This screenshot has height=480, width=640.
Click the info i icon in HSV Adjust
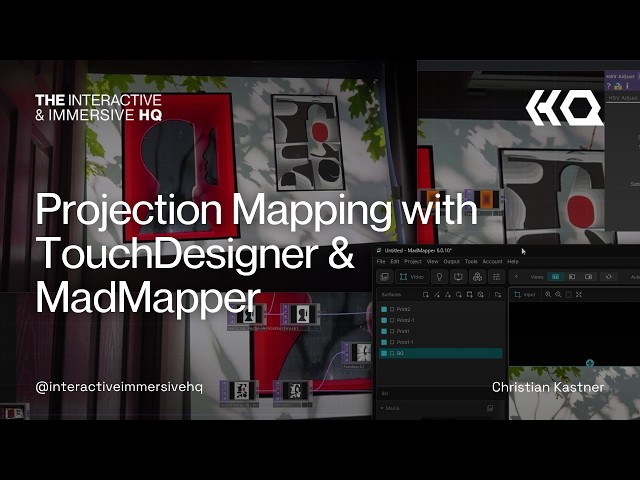[627, 86]
